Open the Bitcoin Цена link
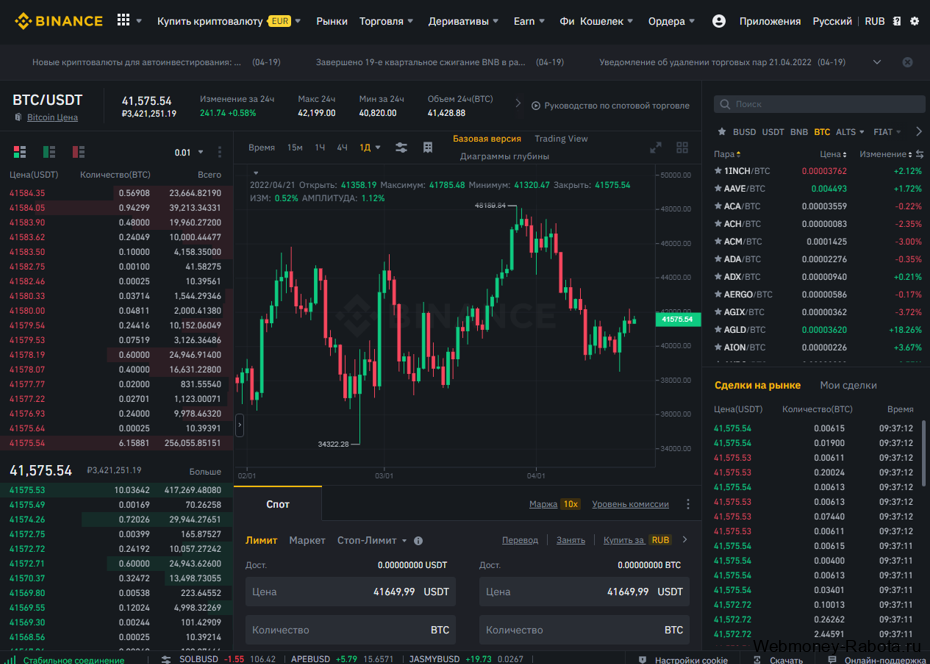The height and width of the screenshot is (664, 930). [52, 117]
